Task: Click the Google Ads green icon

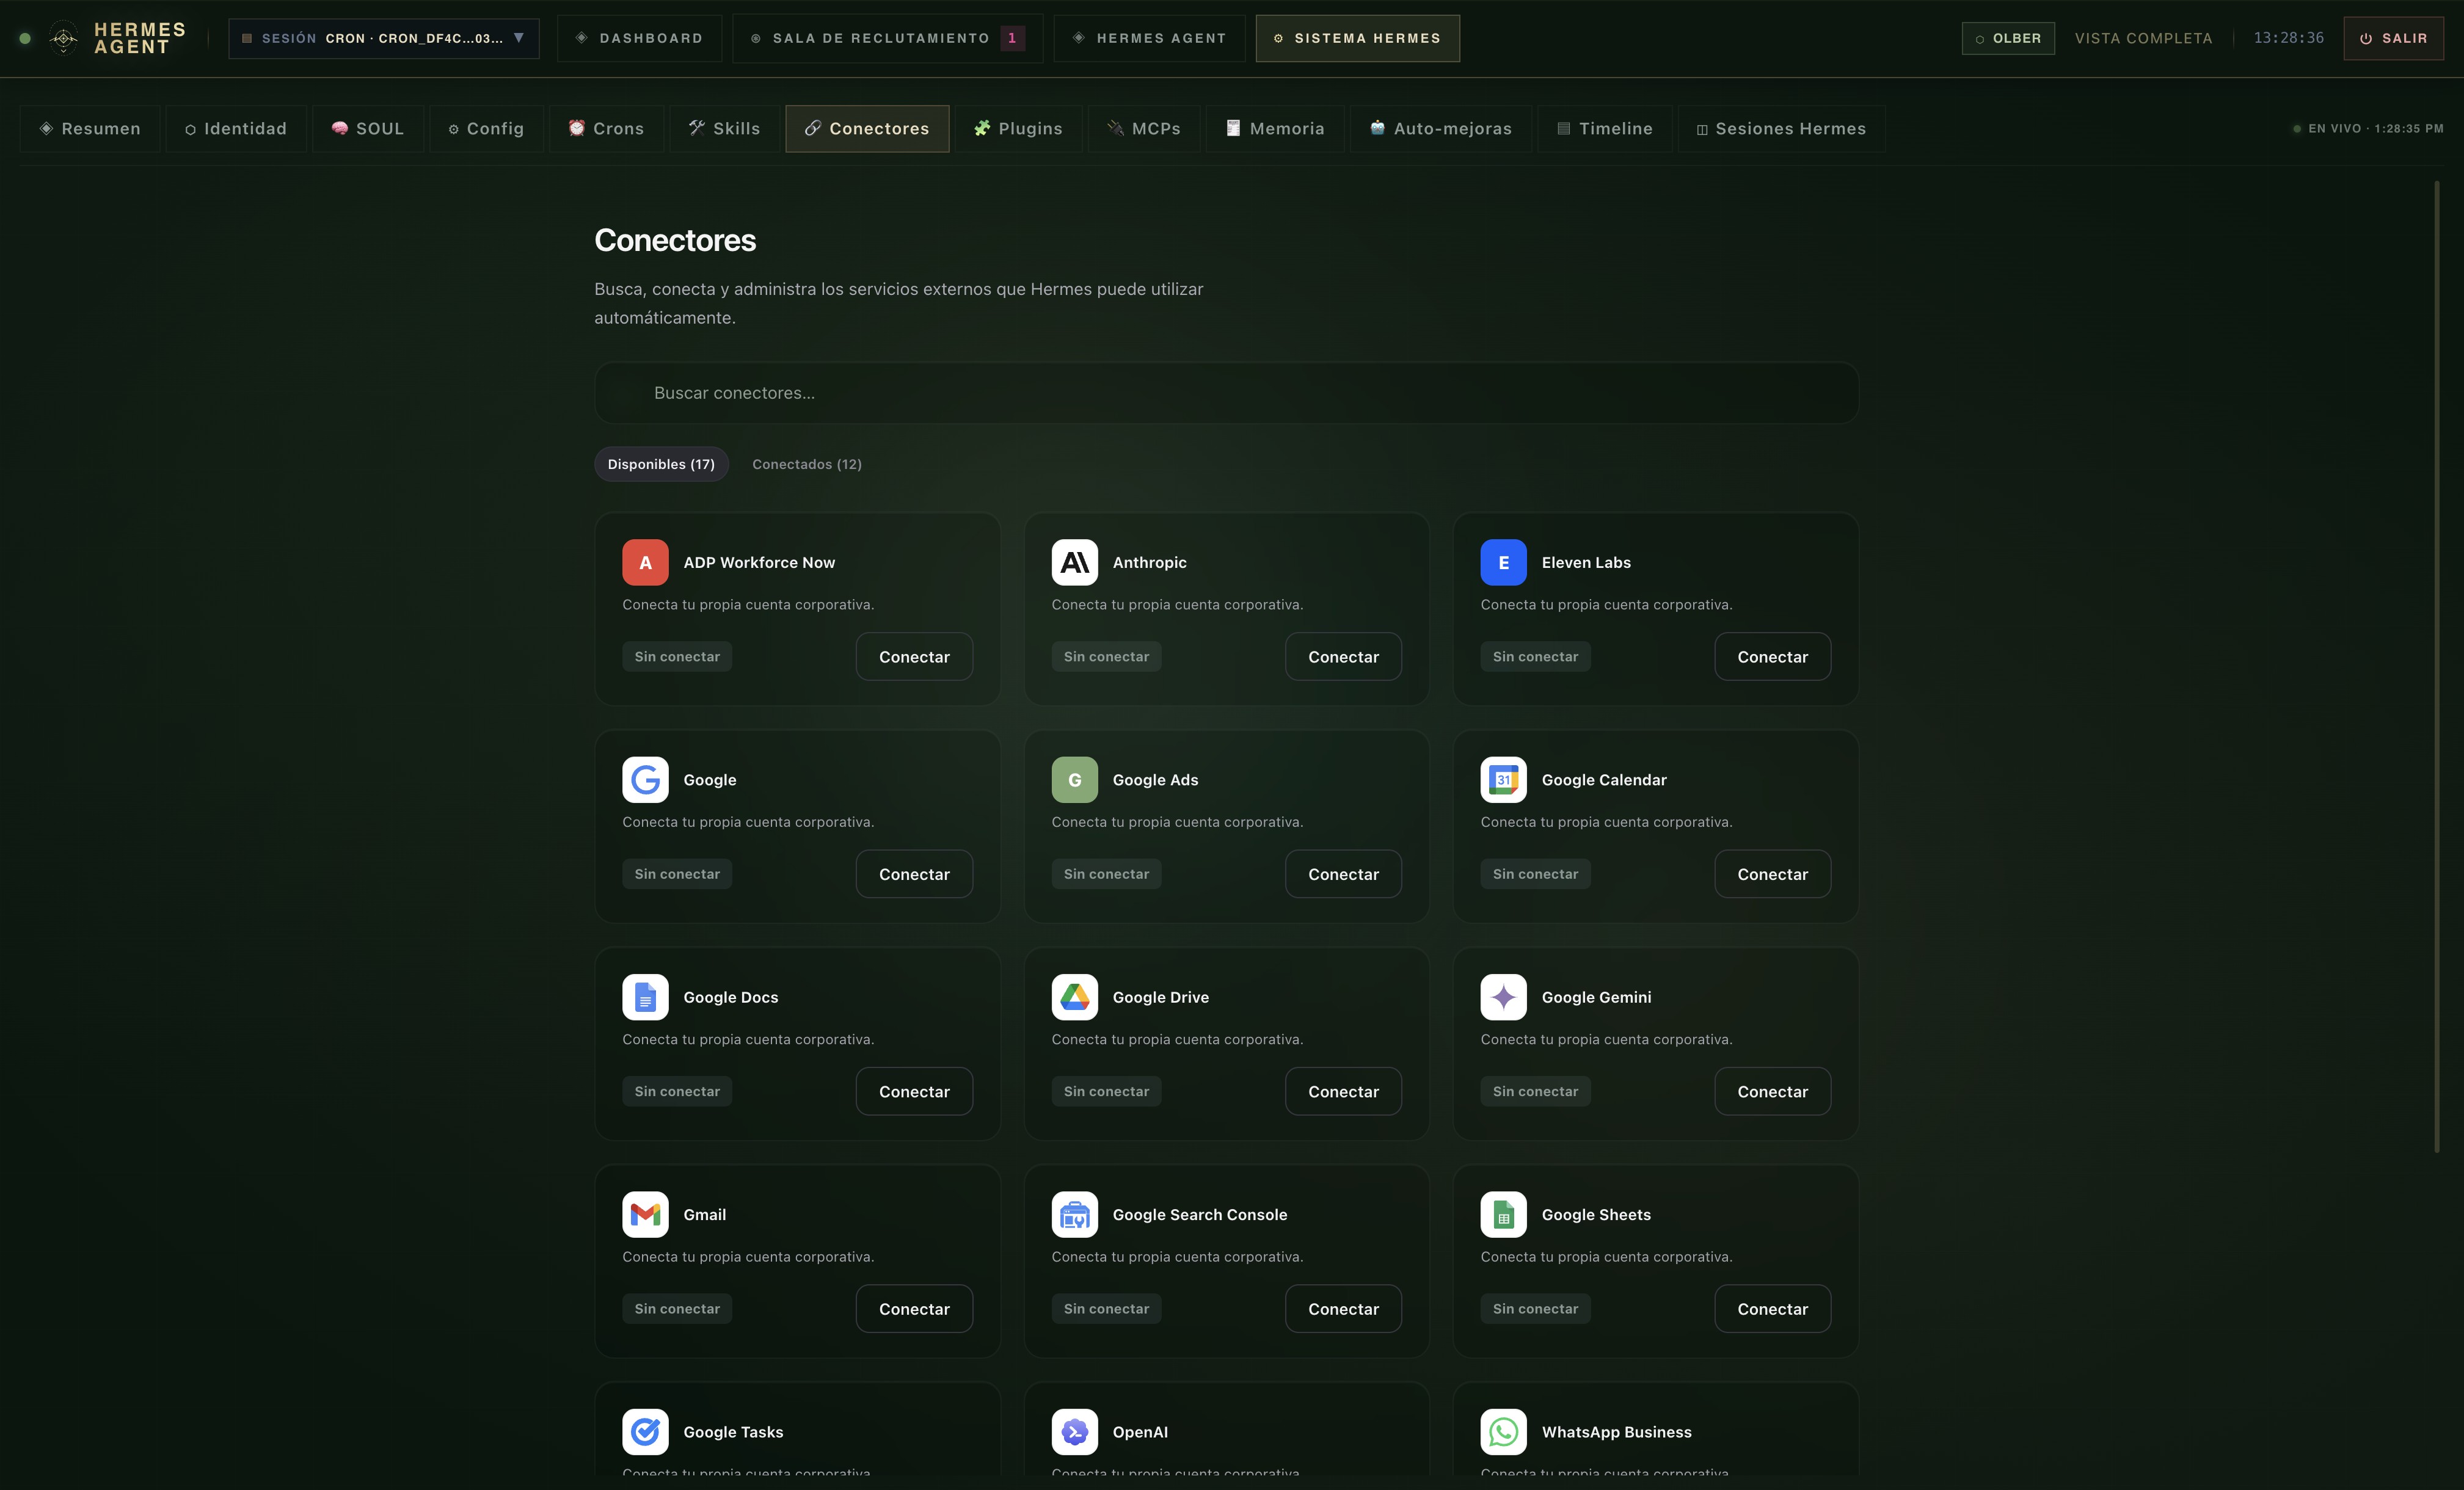Action: click(1074, 780)
